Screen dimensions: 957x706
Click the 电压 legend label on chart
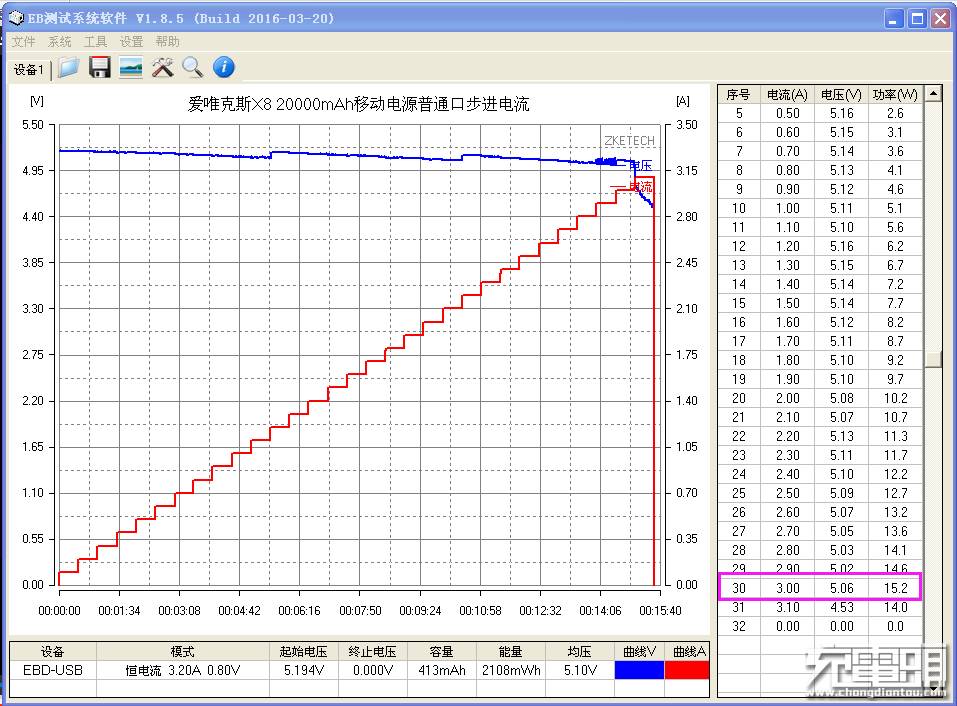pos(641,165)
